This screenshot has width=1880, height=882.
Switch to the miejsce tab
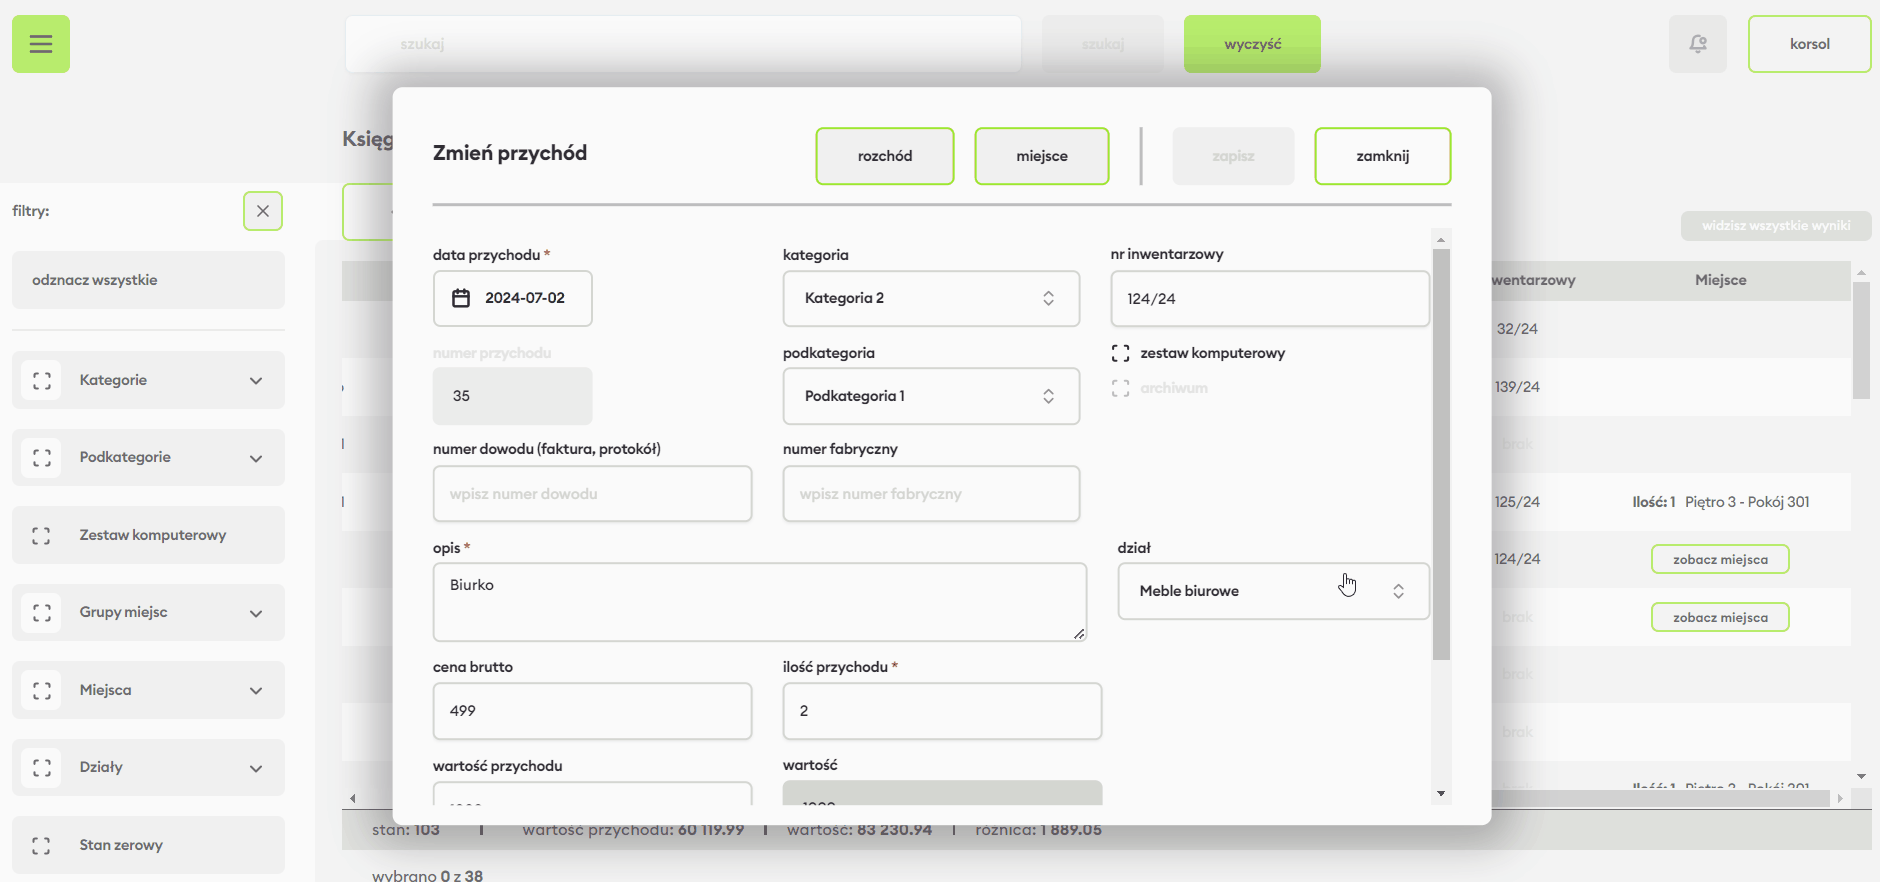point(1041,156)
